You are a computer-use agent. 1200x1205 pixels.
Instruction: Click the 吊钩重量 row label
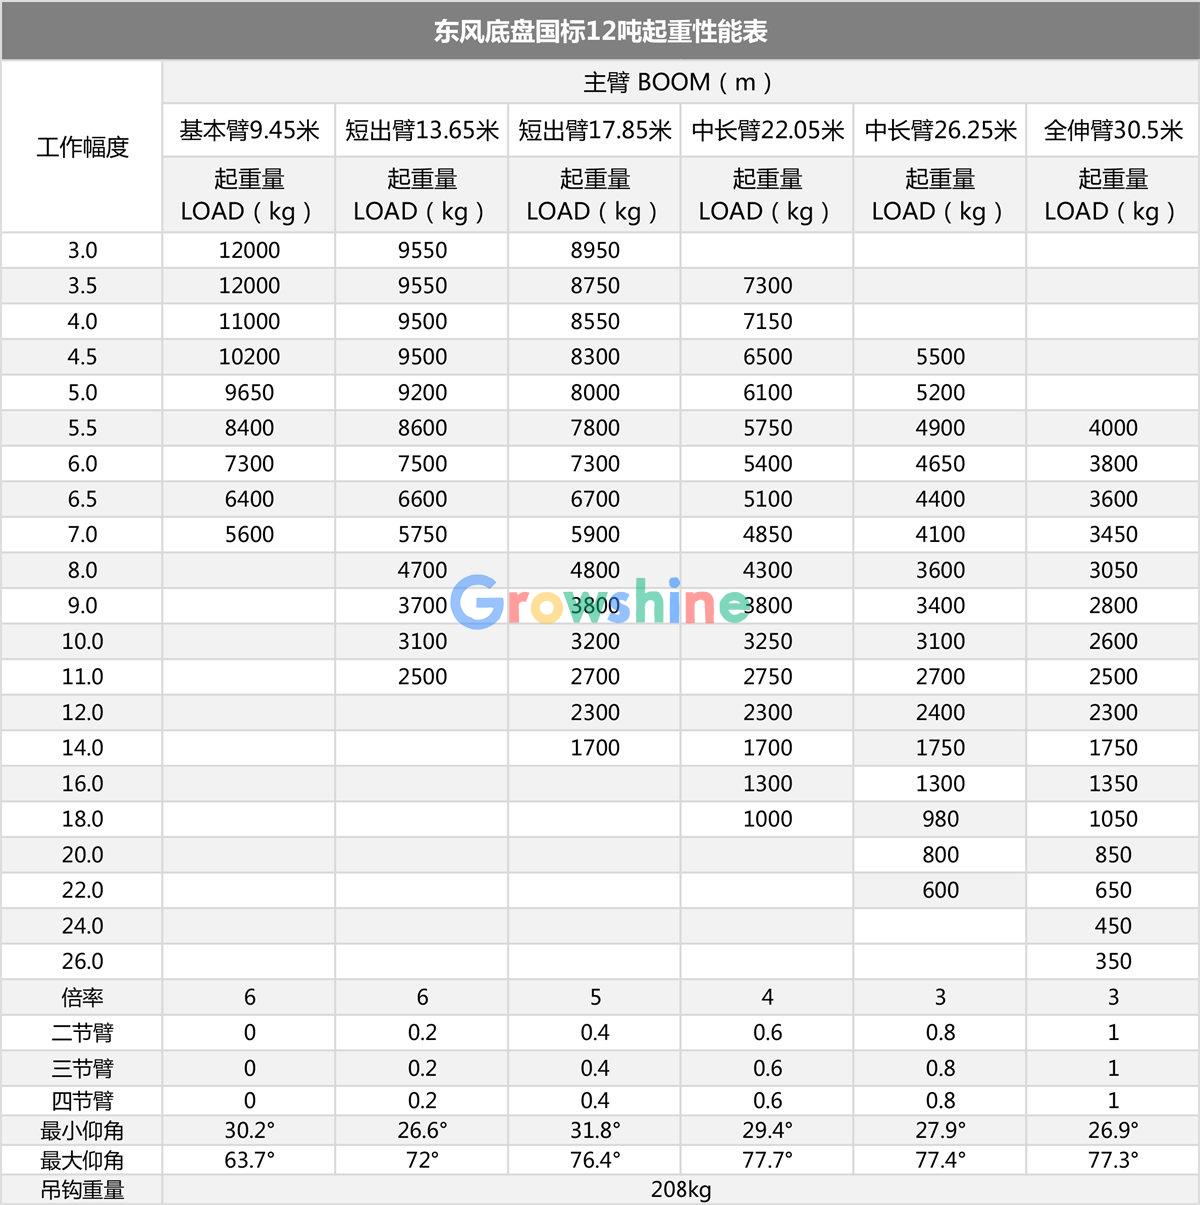point(82,1190)
